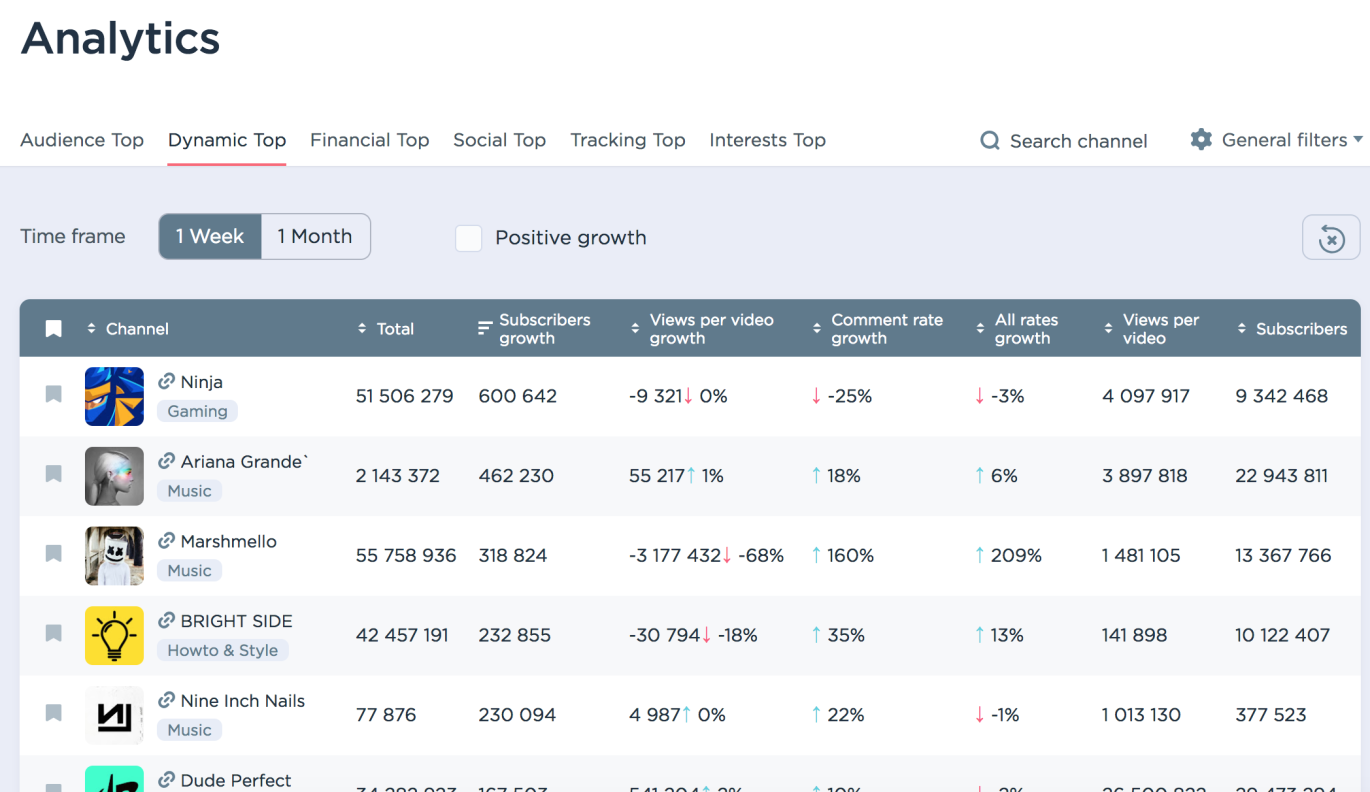1370x792 pixels.
Task: Click the reset filters circular icon
Action: (x=1331, y=238)
